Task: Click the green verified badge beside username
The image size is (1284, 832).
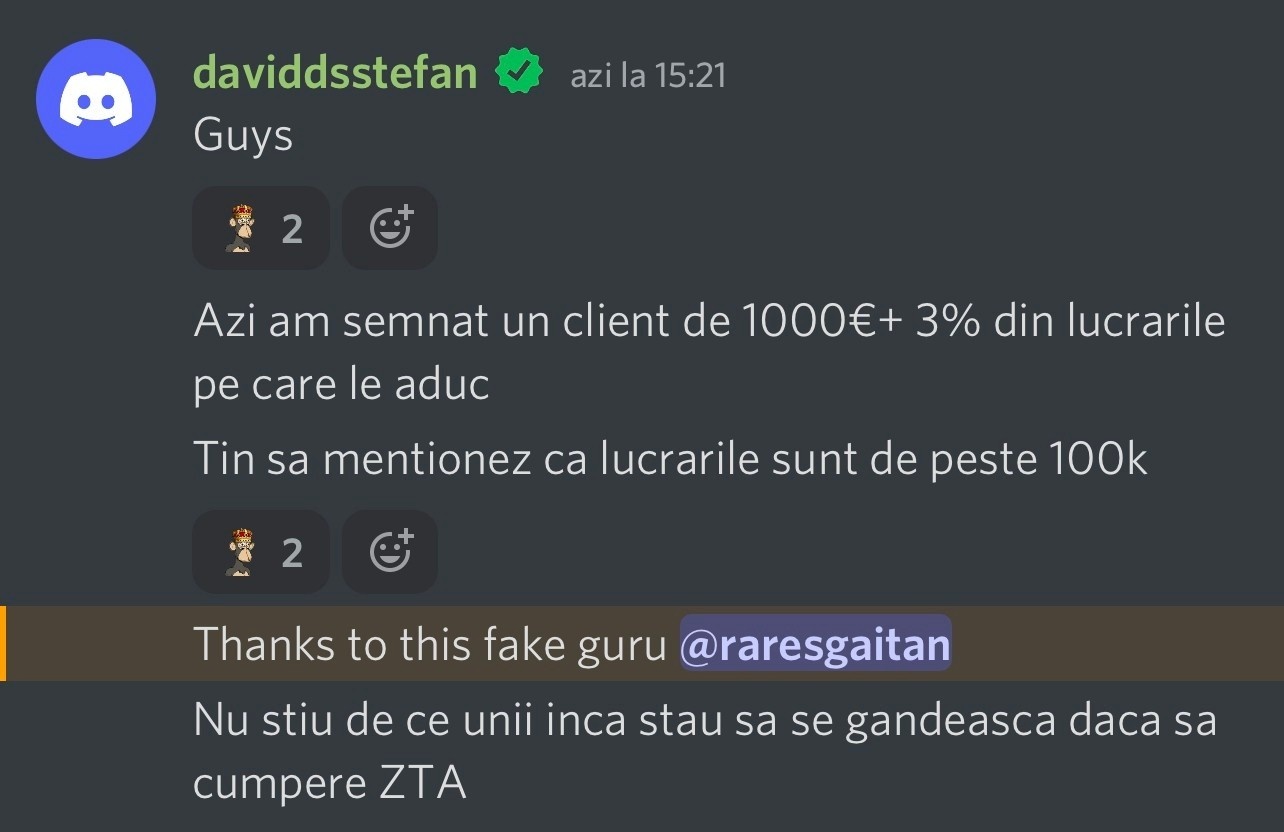Action: tap(520, 72)
